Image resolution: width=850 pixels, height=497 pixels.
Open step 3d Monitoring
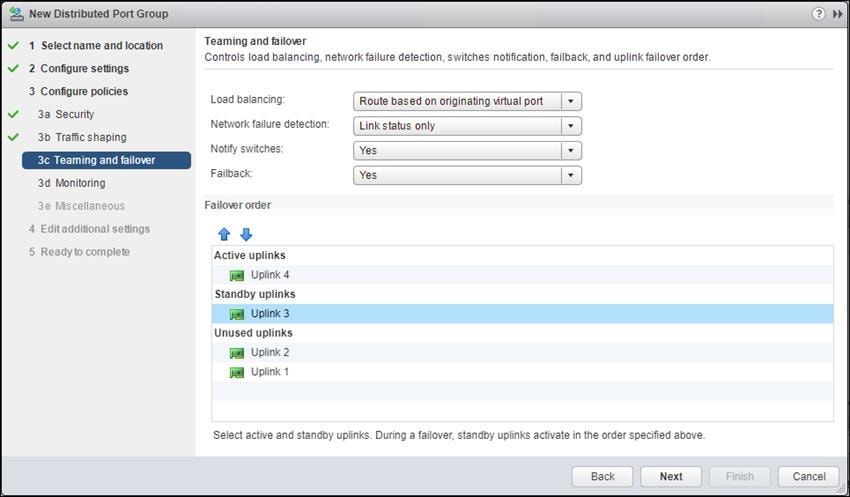(72, 183)
